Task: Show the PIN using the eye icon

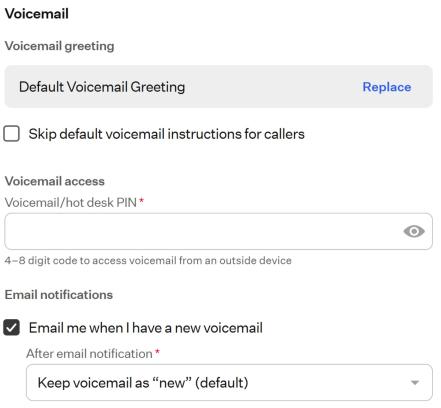Action: (x=414, y=231)
